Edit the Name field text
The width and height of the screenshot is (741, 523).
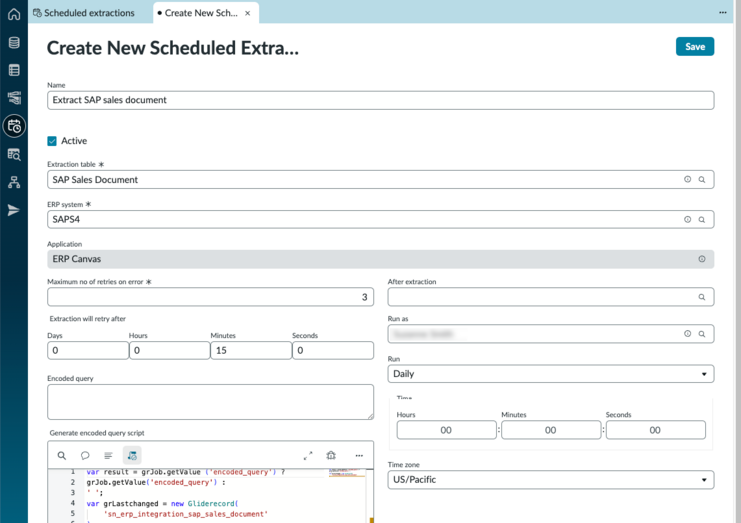(380, 100)
